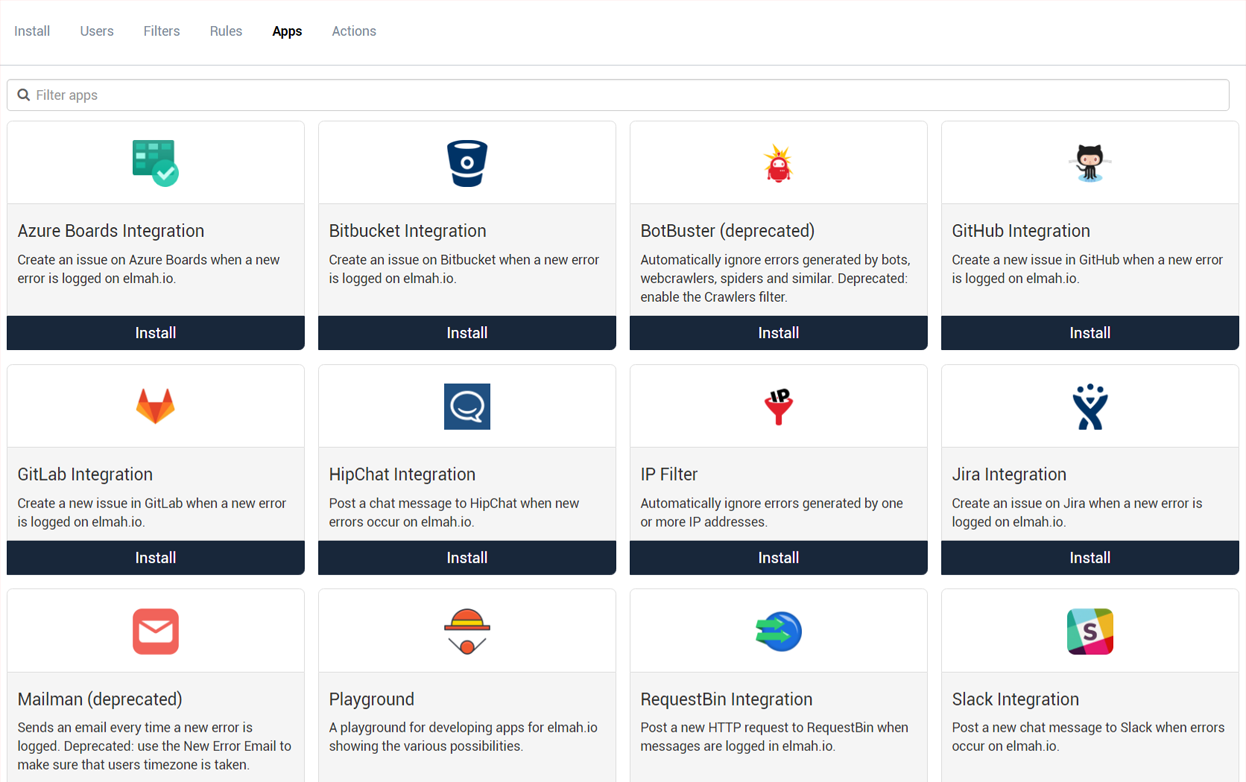Click the IP Filter funnel icon
The height and width of the screenshot is (782, 1246).
point(778,406)
